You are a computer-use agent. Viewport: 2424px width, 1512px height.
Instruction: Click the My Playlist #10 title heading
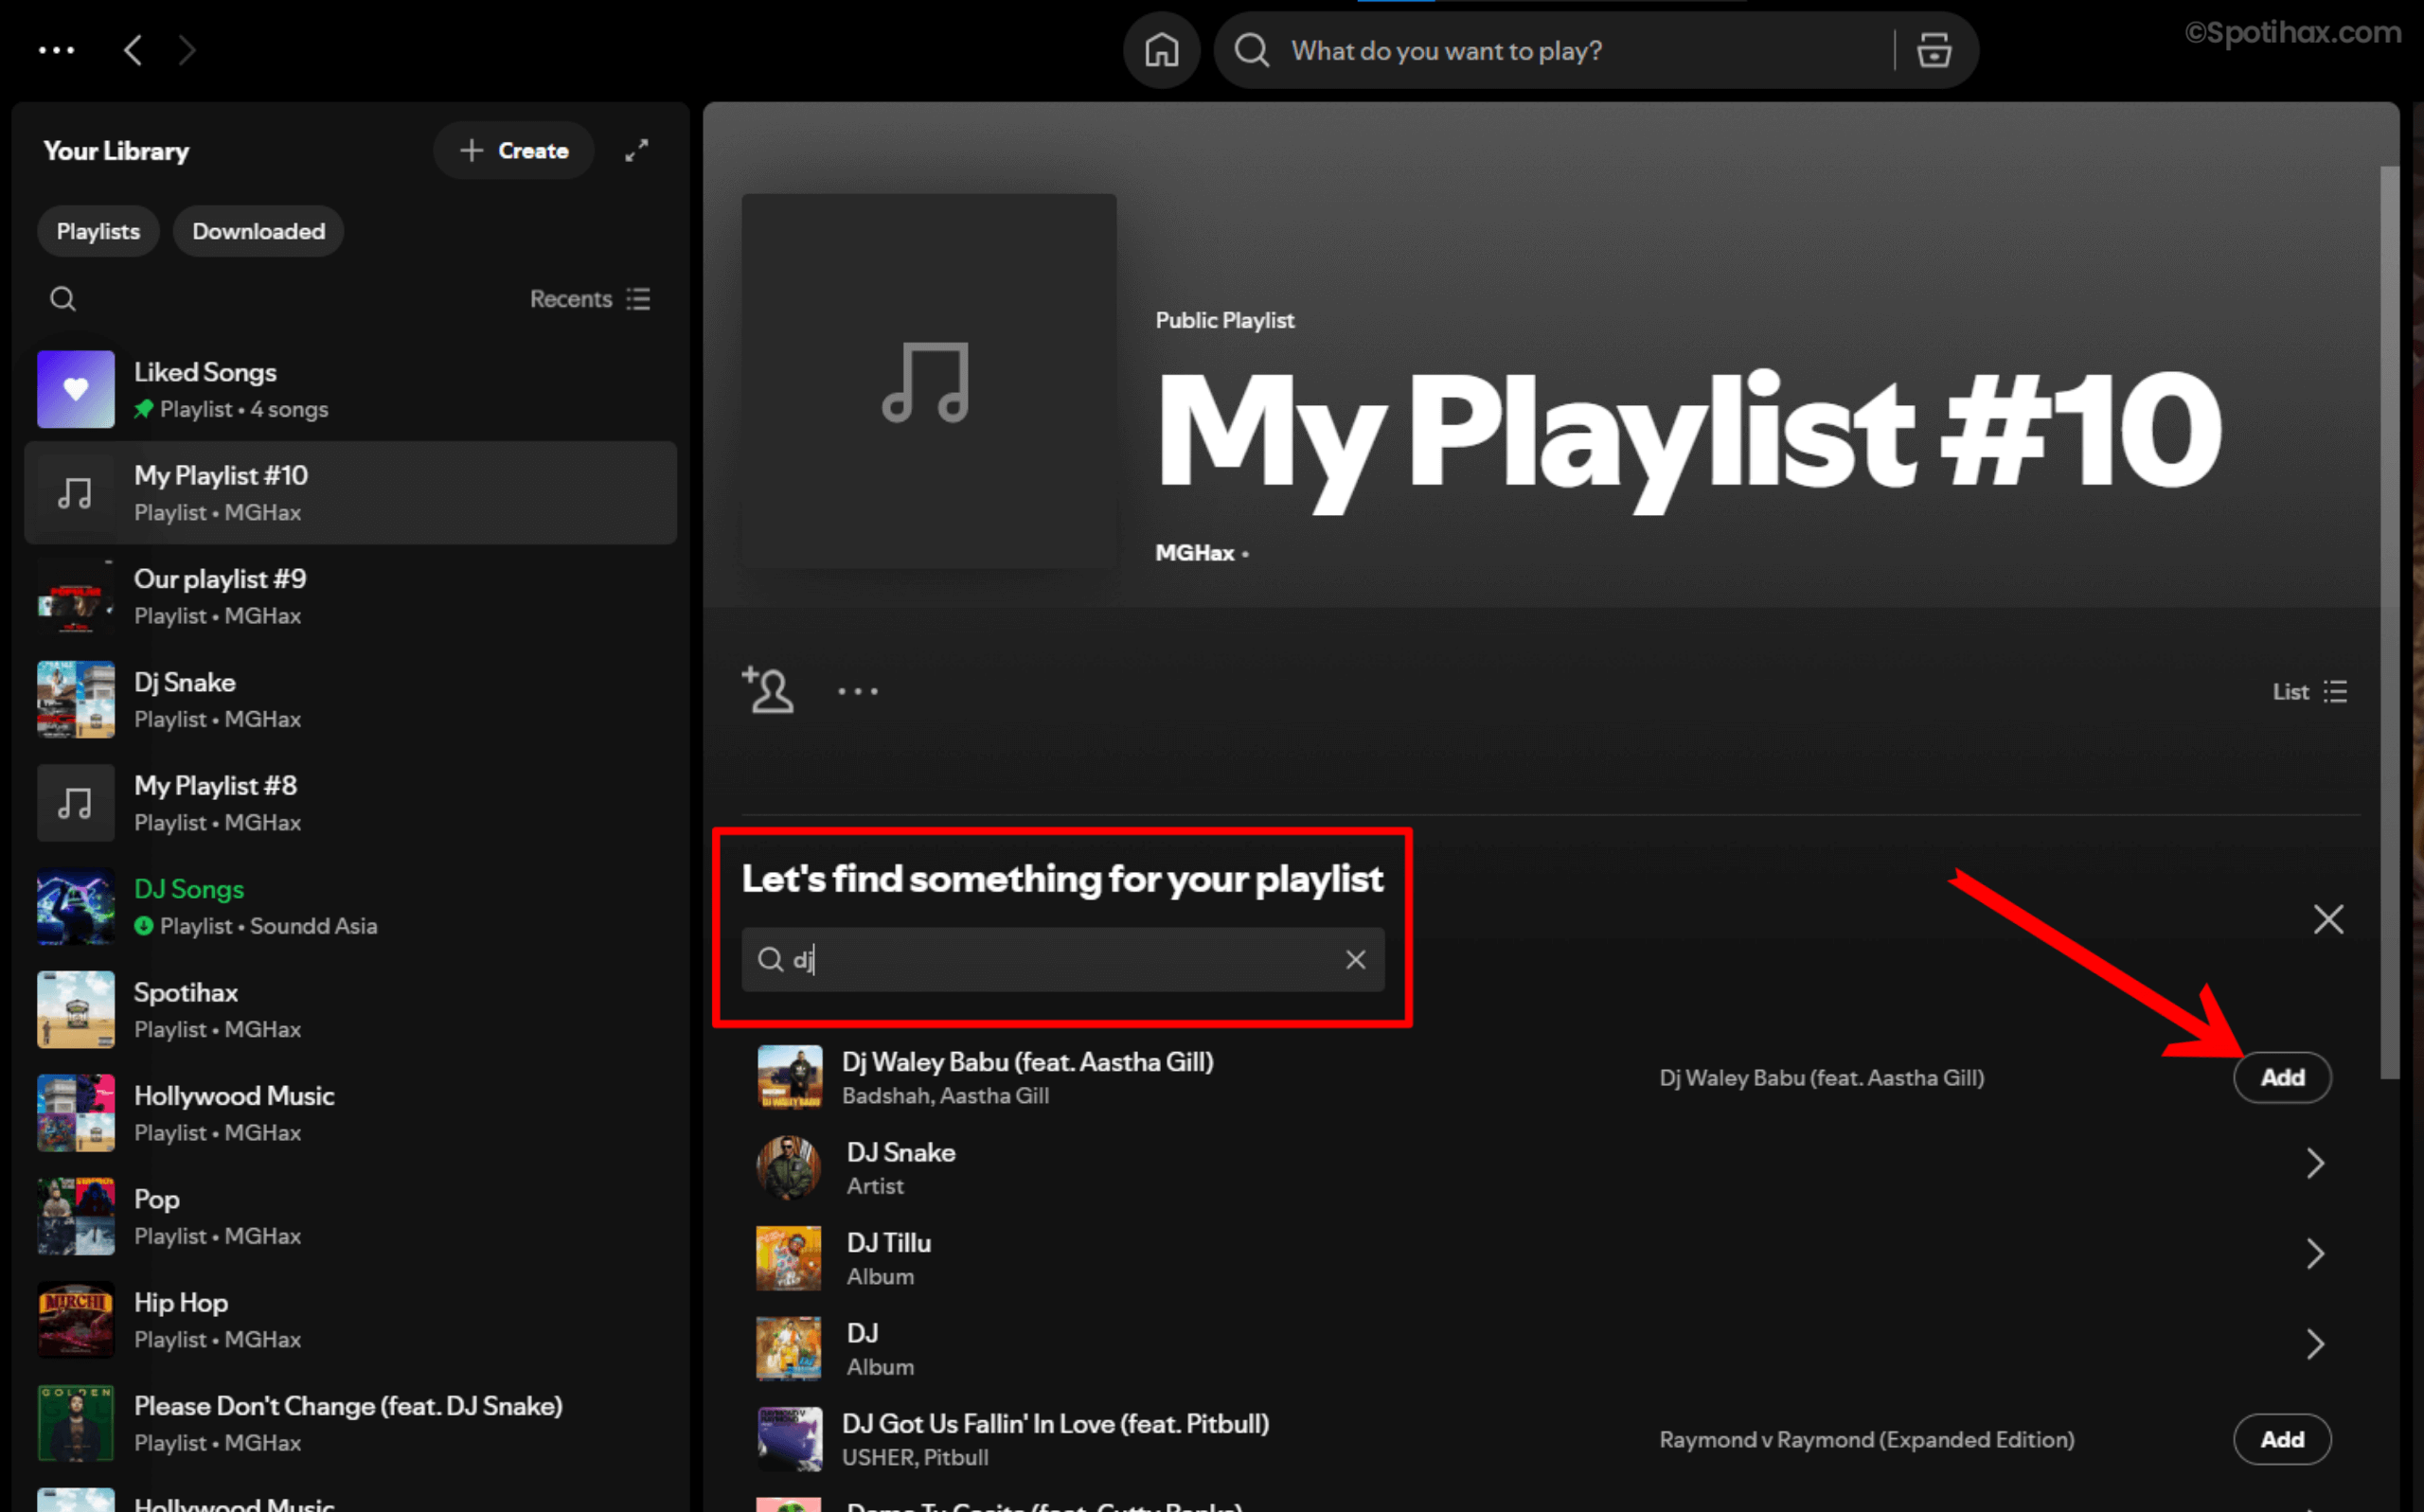1688,438
